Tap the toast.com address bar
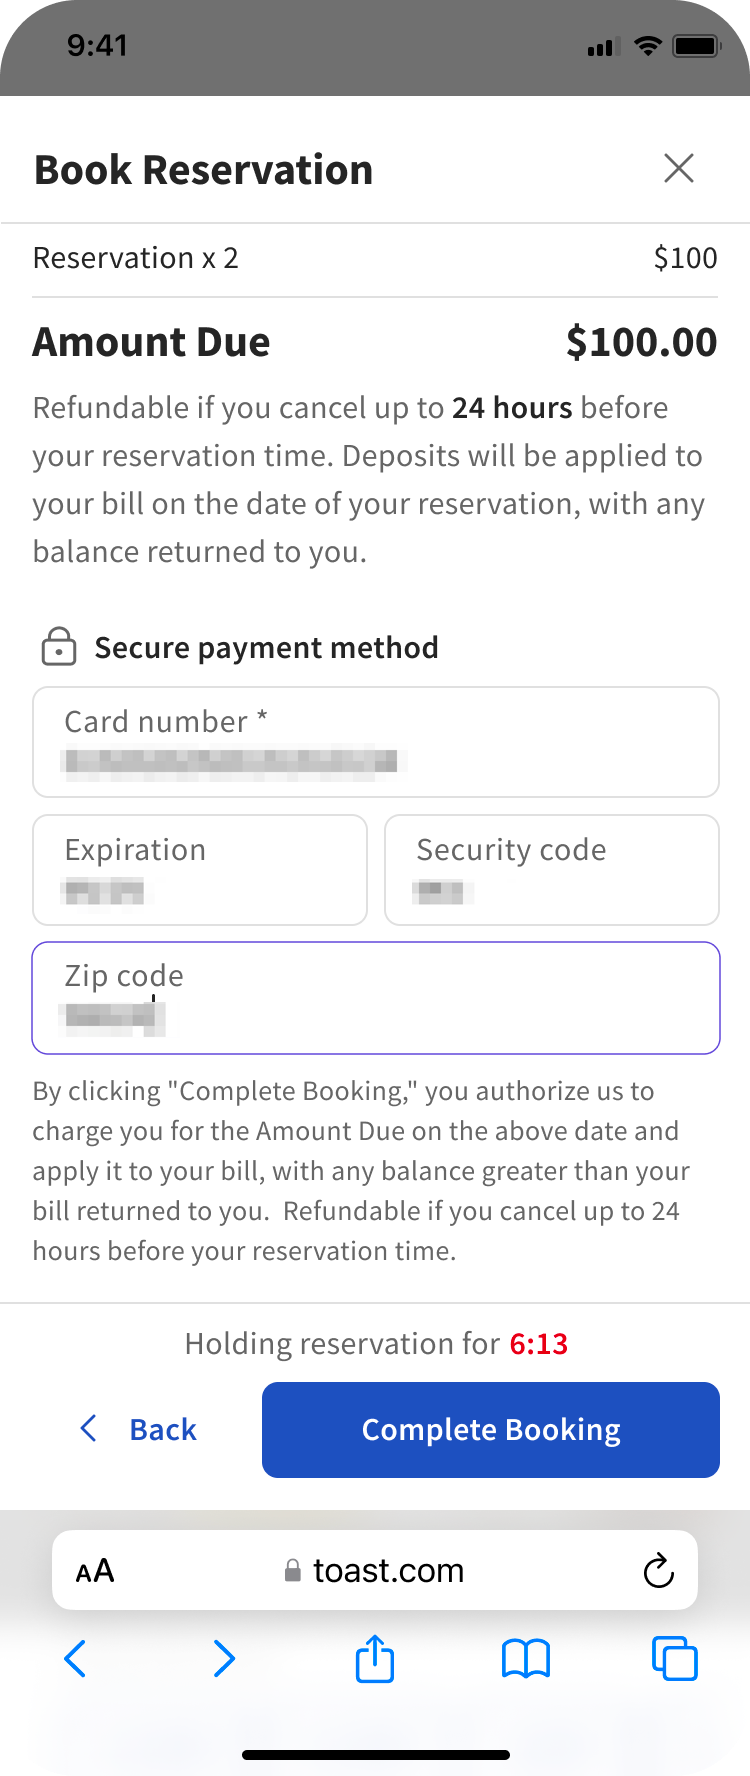Screen dimensions: 750x1776 coord(375,1571)
